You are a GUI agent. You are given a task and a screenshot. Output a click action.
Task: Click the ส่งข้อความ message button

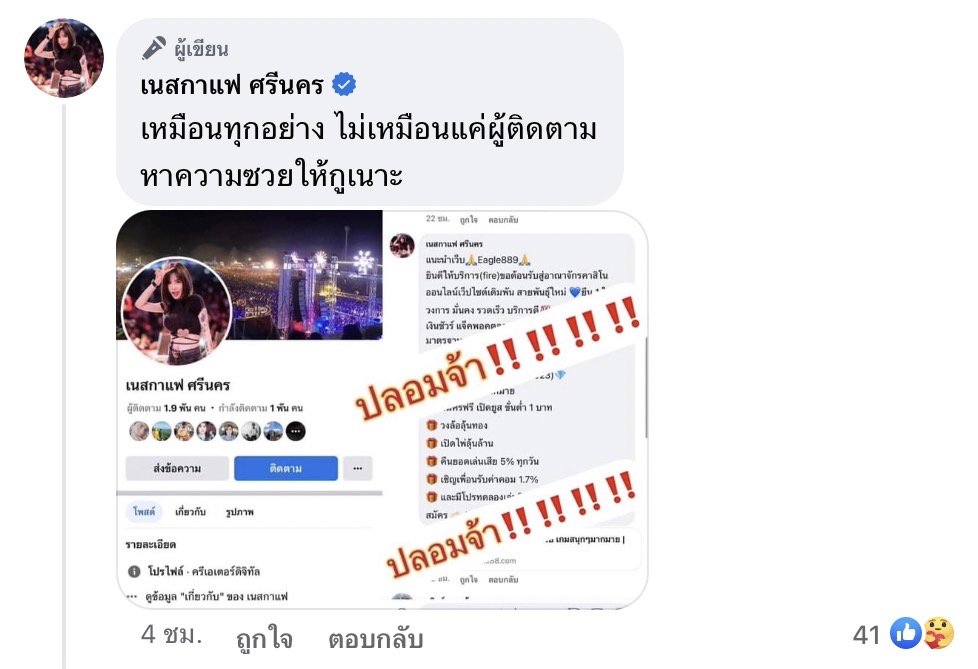pos(177,468)
